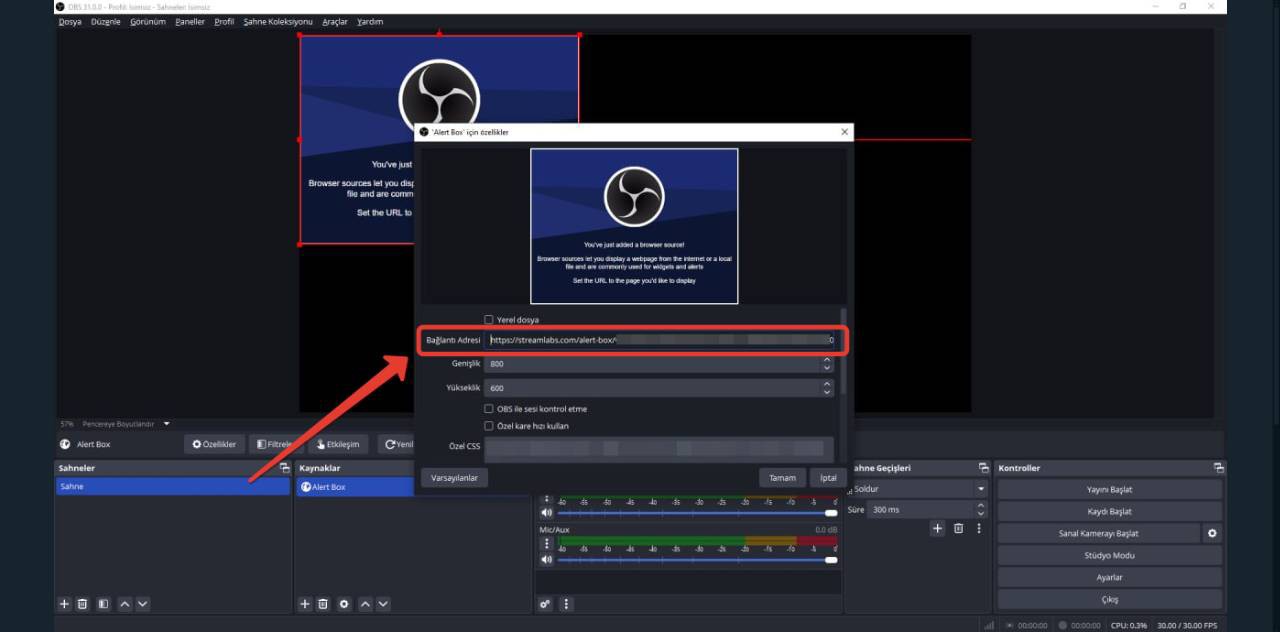Add a source using the plus icon

pyautogui.click(x=303, y=603)
